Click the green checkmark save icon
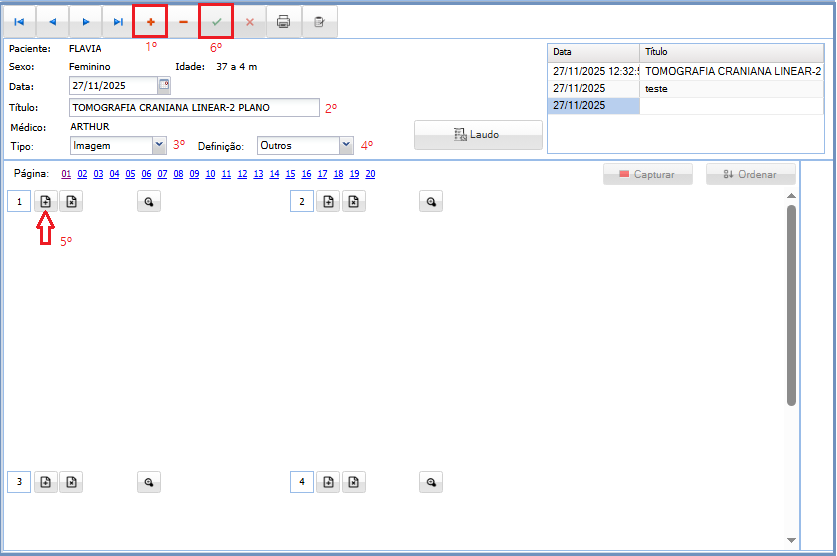The width and height of the screenshot is (837, 556). click(x=216, y=21)
